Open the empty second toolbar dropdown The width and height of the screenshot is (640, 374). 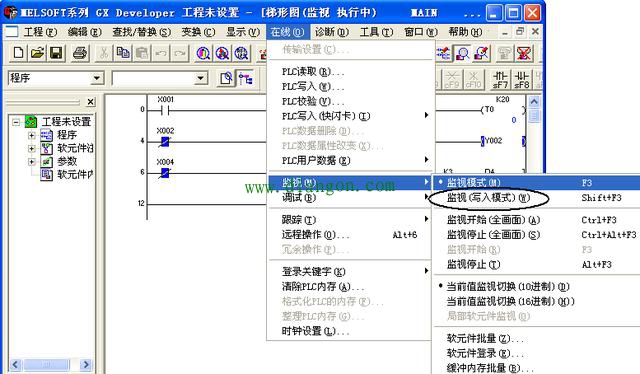click(x=201, y=78)
